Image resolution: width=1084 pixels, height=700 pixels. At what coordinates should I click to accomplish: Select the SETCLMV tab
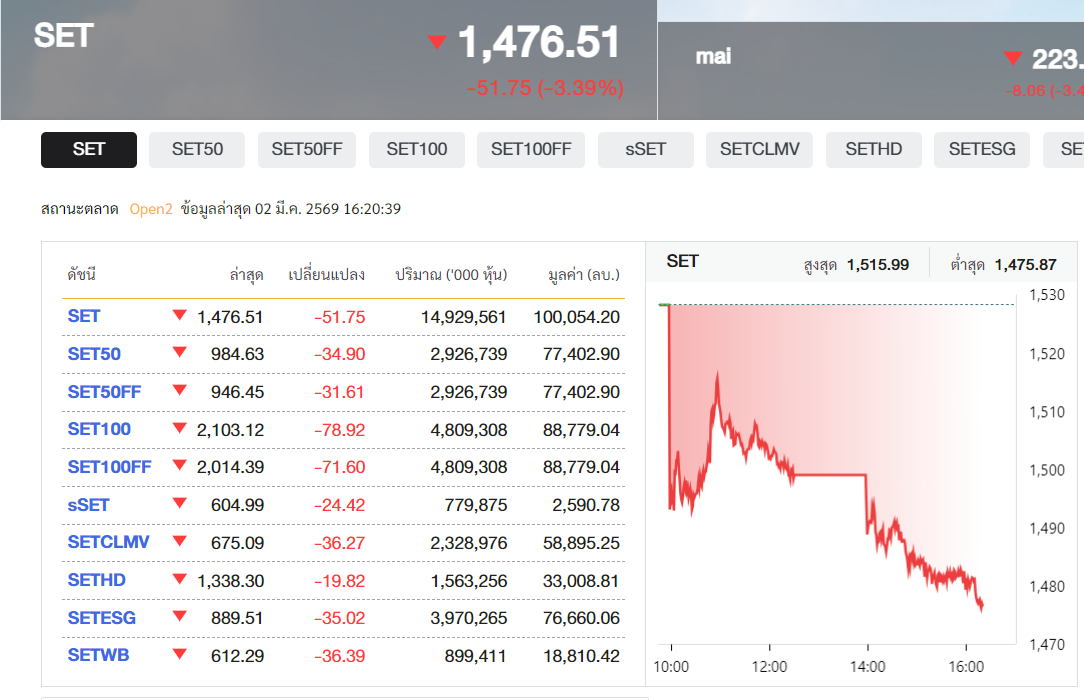[x=759, y=150]
